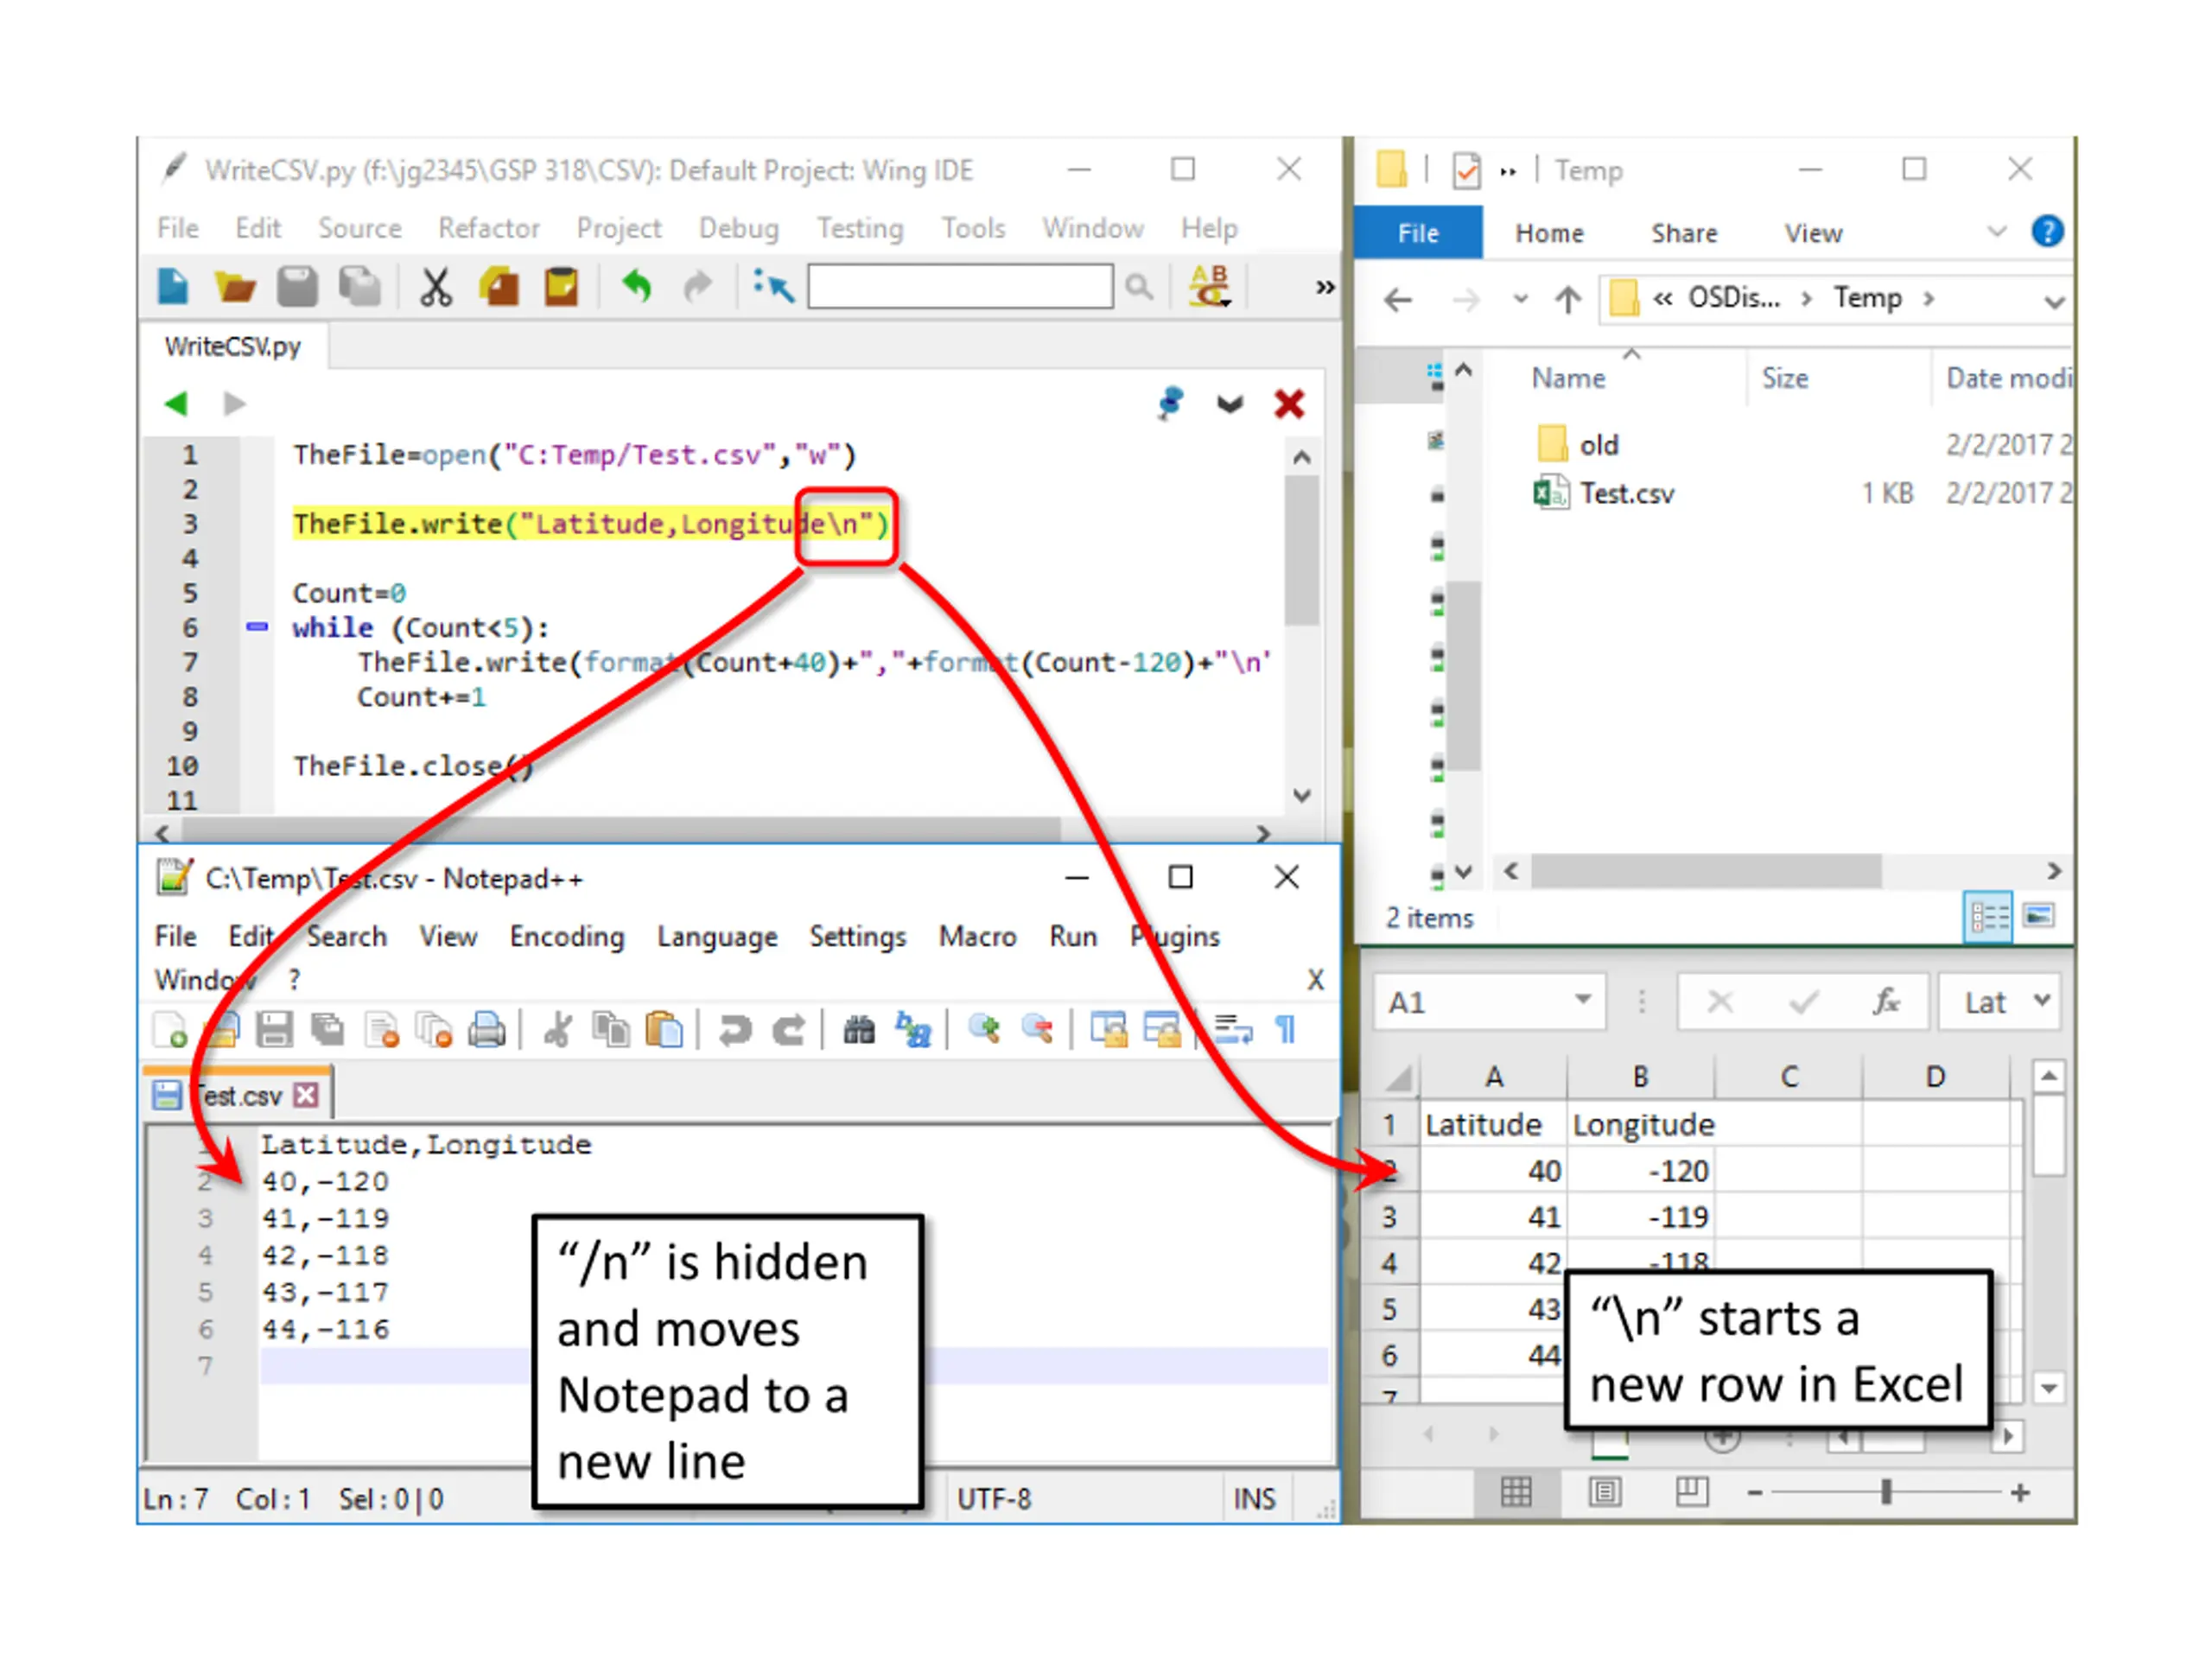Image resolution: width=2212 pixels, height=1659 pixels.
Task: Click the New File icon in Wing IDE toolbar
Action: 173,287
